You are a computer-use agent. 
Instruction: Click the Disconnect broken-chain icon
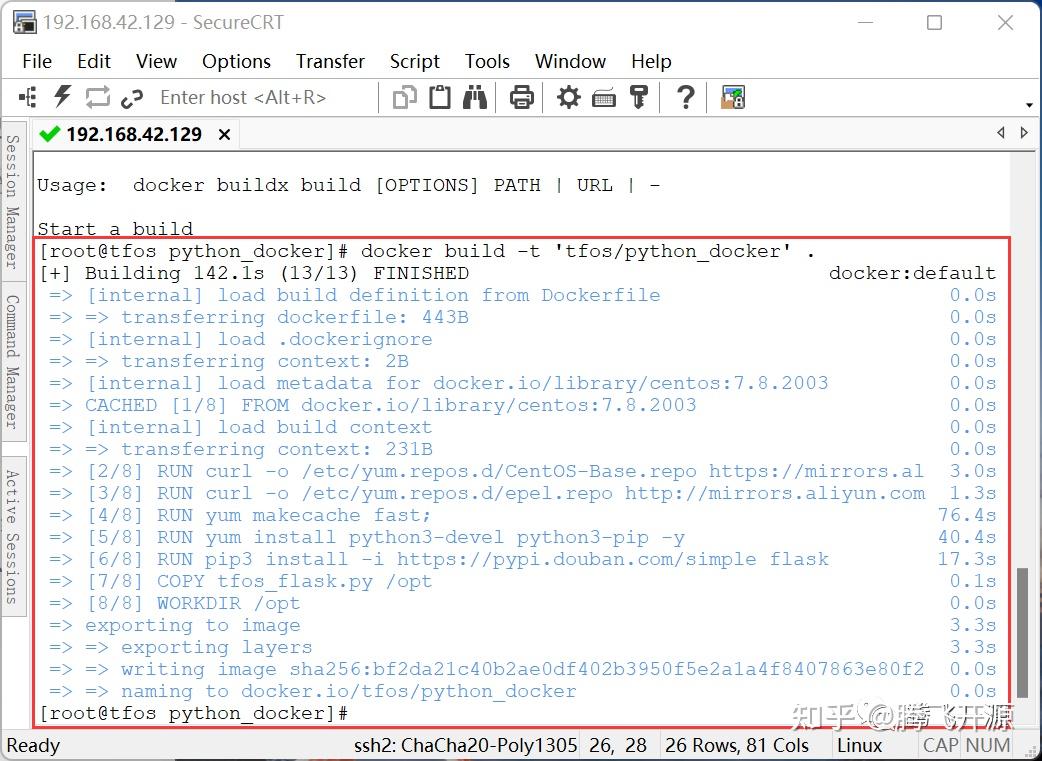tap(132, 96)
